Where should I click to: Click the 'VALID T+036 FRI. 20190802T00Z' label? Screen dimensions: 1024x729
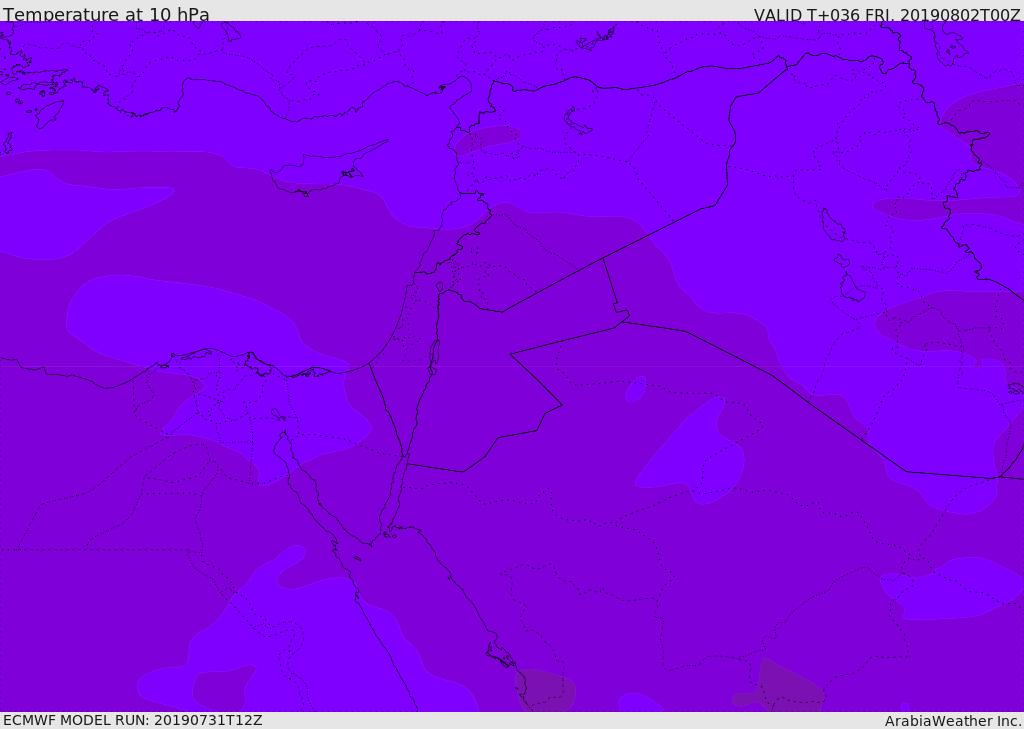[887, 14]
